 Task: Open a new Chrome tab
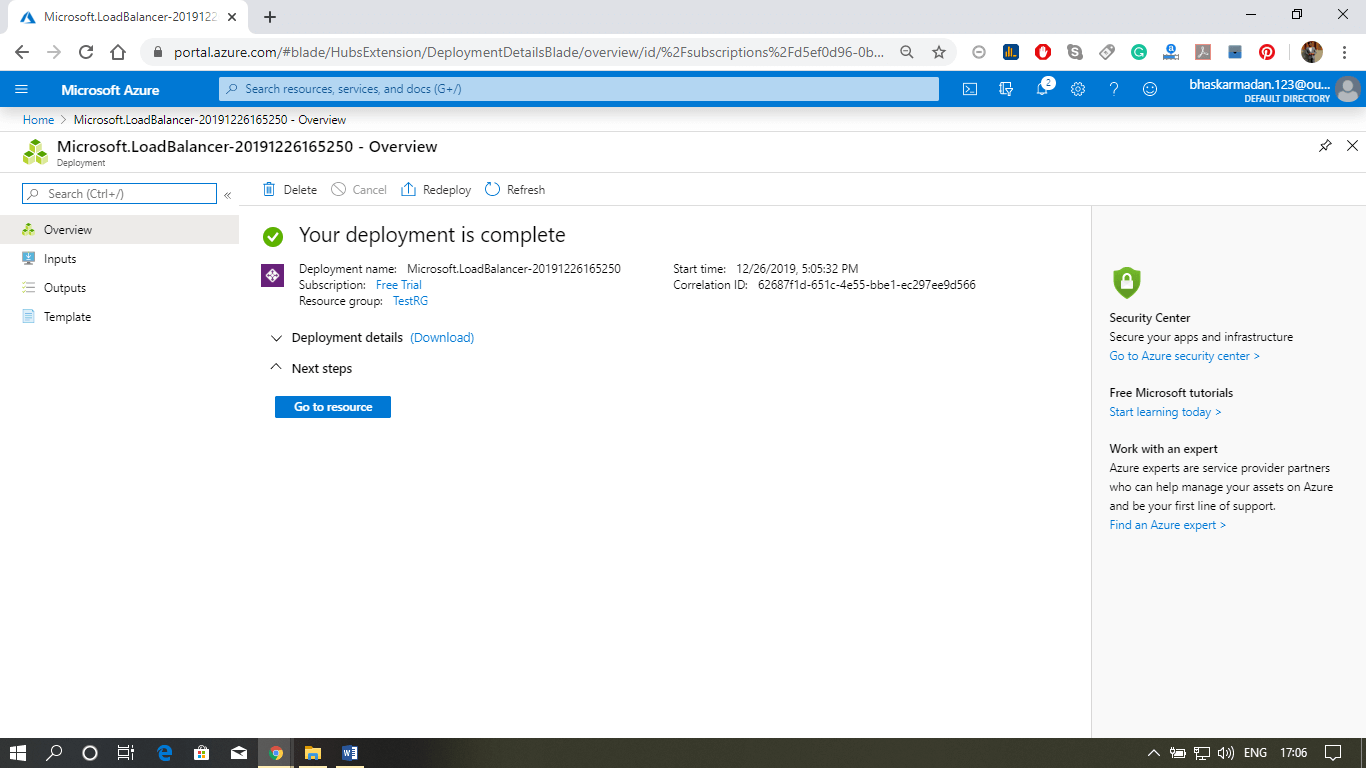coord(270,17)
